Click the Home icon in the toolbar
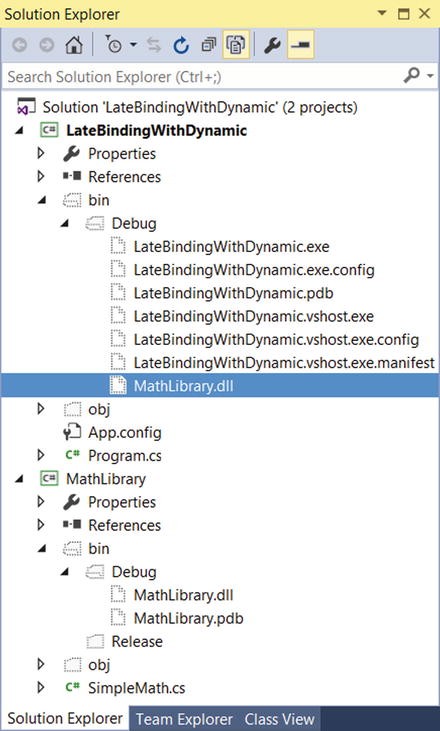The image size is (440, 731). tap(74, 45)
